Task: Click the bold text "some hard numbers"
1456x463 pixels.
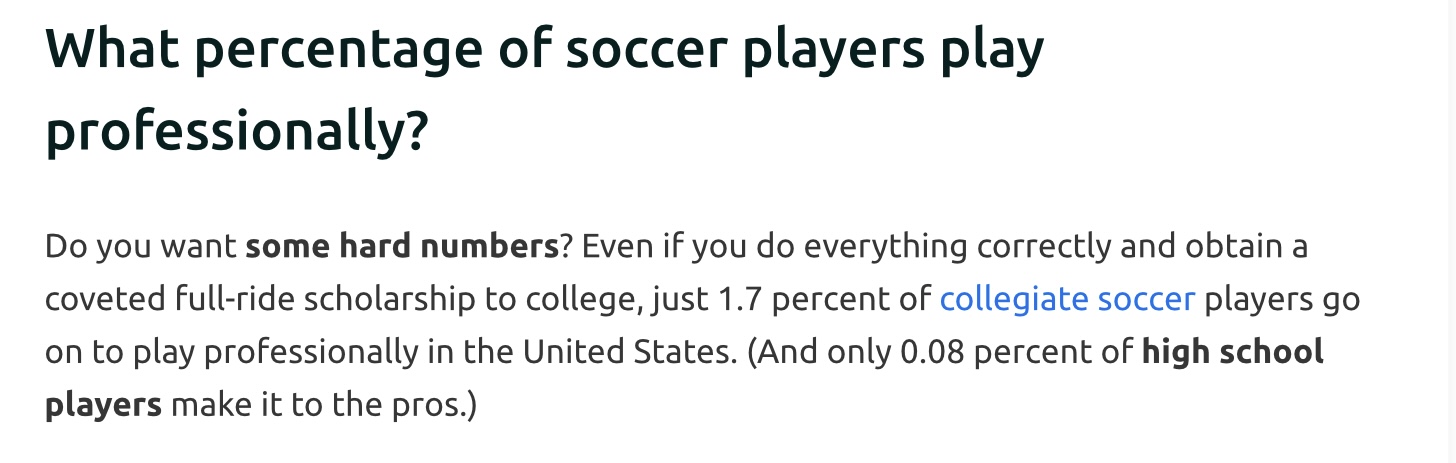Action: 402,246
